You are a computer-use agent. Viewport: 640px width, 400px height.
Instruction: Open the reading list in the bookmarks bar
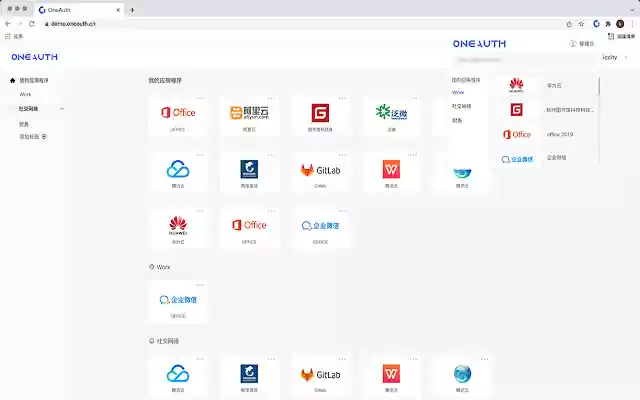coord(622,36)
